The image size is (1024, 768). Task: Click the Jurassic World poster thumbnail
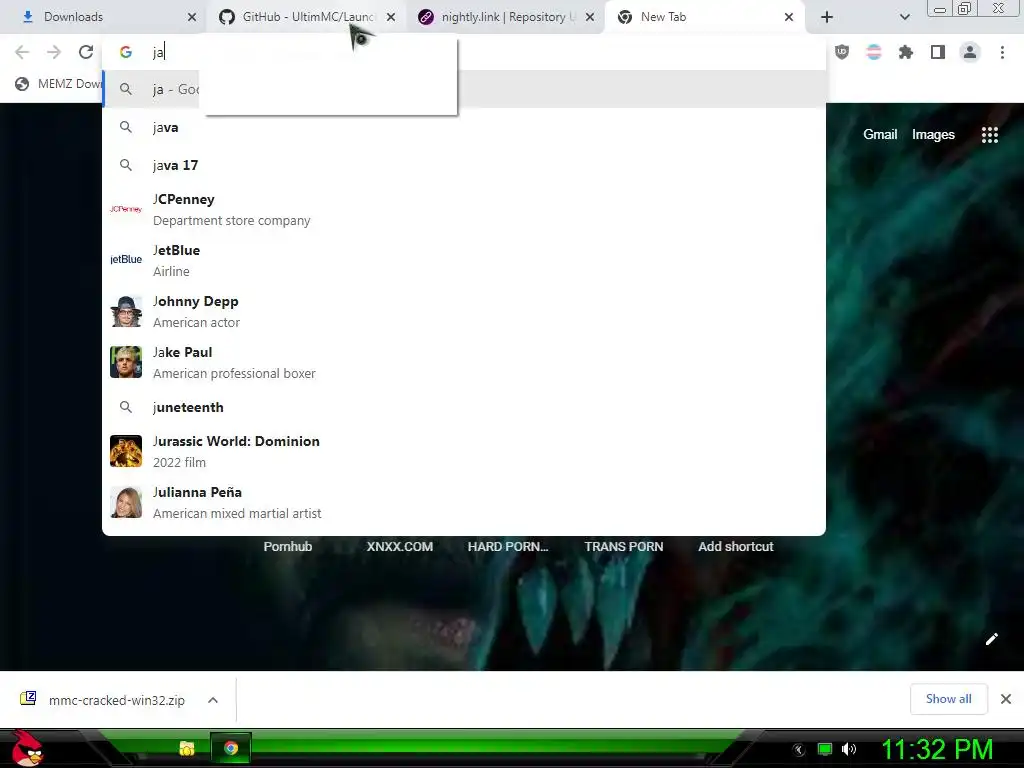pos(126,451)
